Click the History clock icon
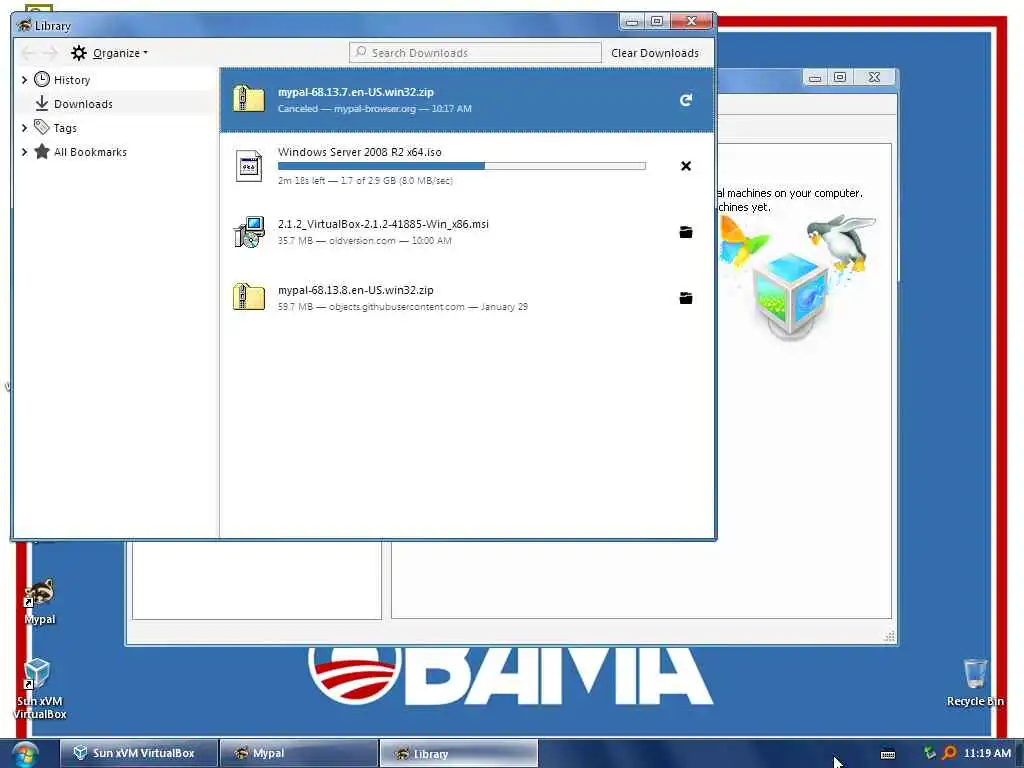The height and width of the screenshot is (768, 1024). coord(42,80)
